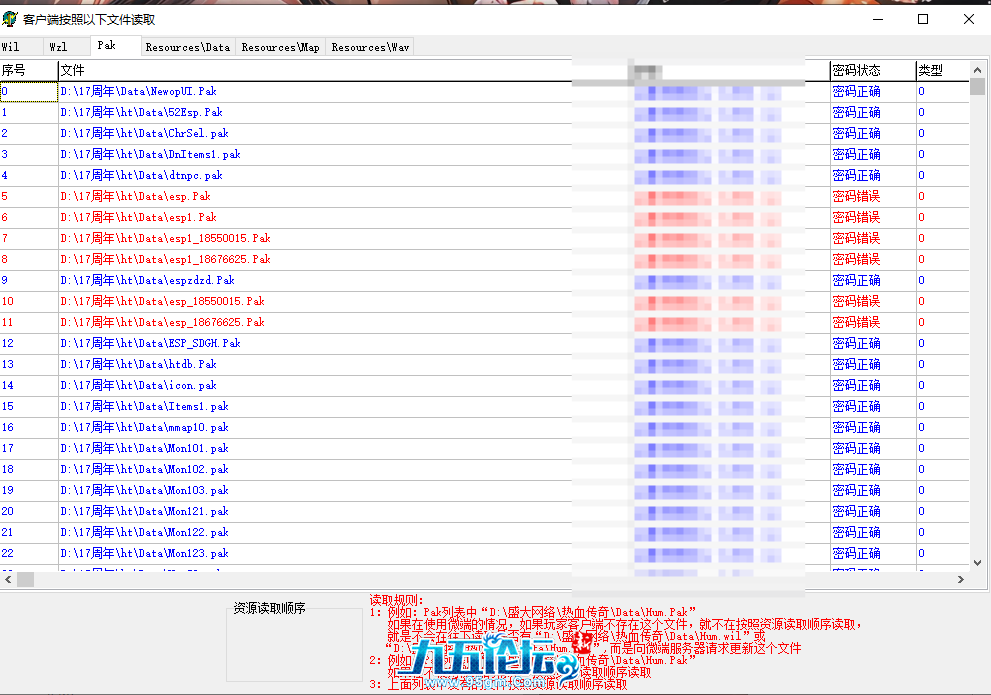Image resolution: width=991 pixels, height=695 pixels.
Task: Select row htdb.Pak file
Action: point(484,364)
